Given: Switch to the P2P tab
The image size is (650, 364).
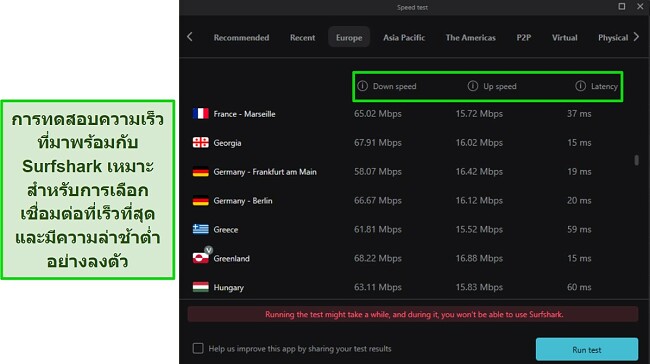Looking at the screenshot, I should [524, 37].
